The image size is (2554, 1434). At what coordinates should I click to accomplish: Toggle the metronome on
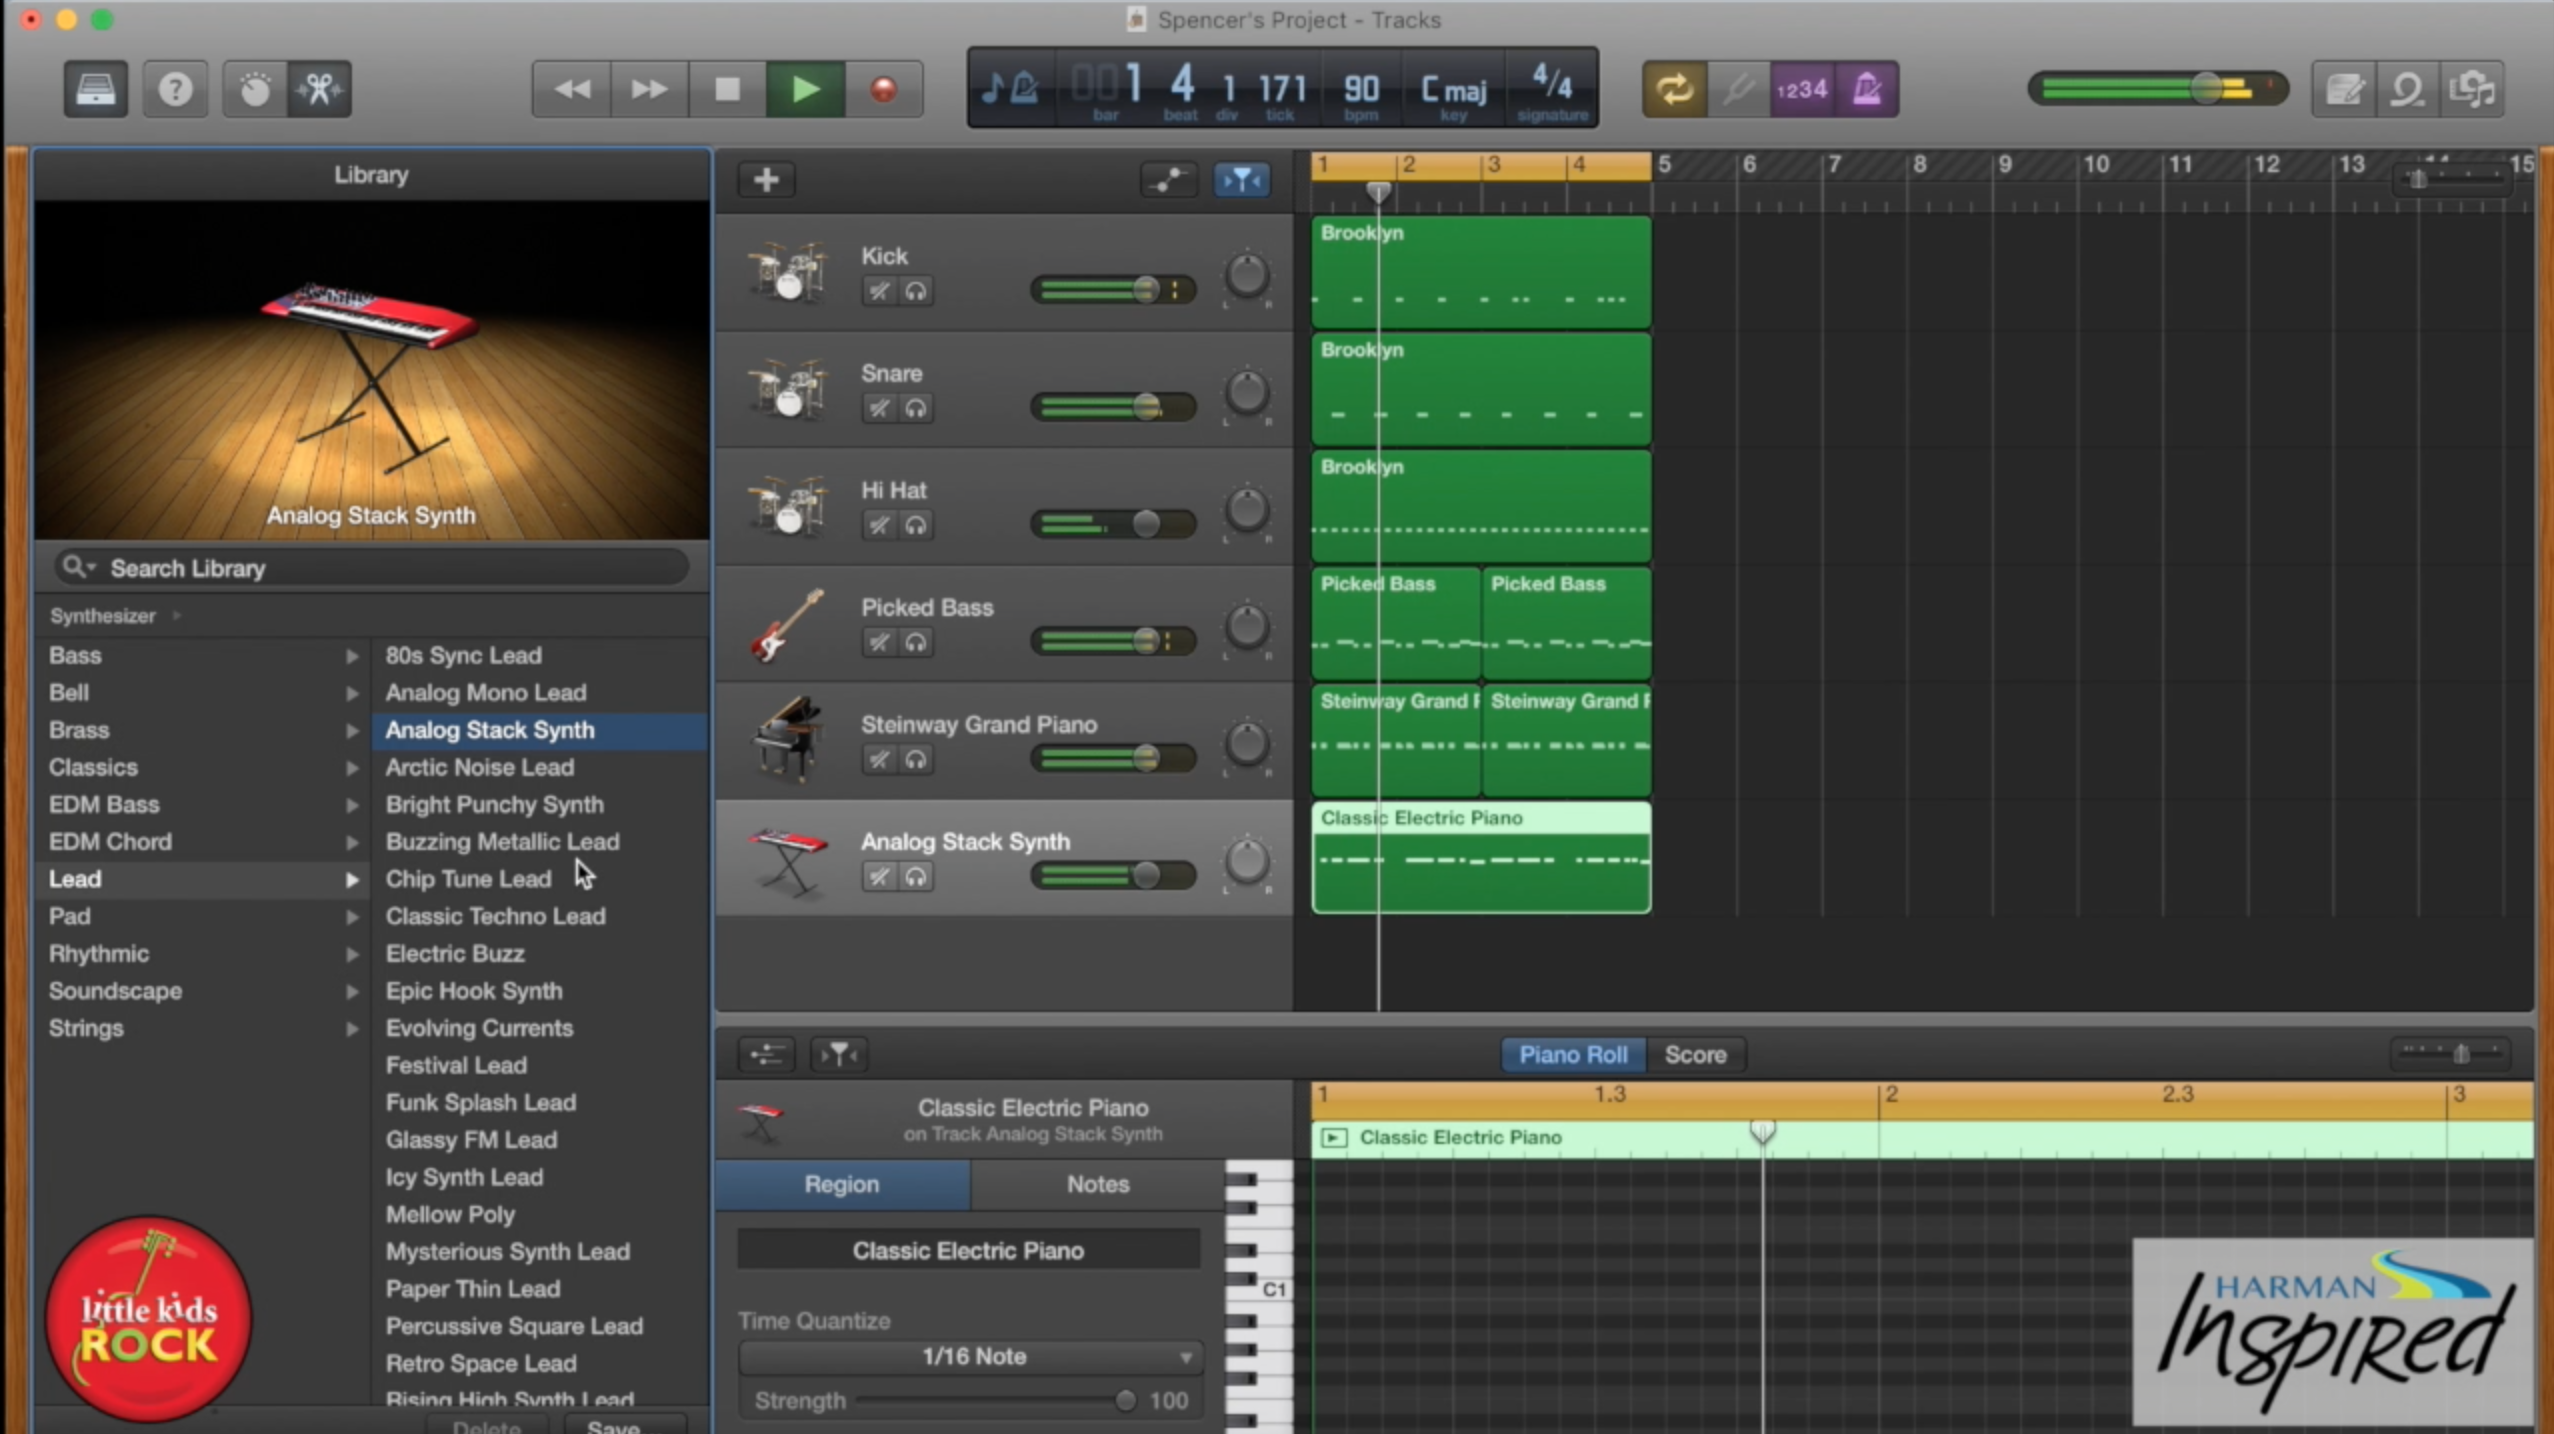click(x=1866, y=88)
